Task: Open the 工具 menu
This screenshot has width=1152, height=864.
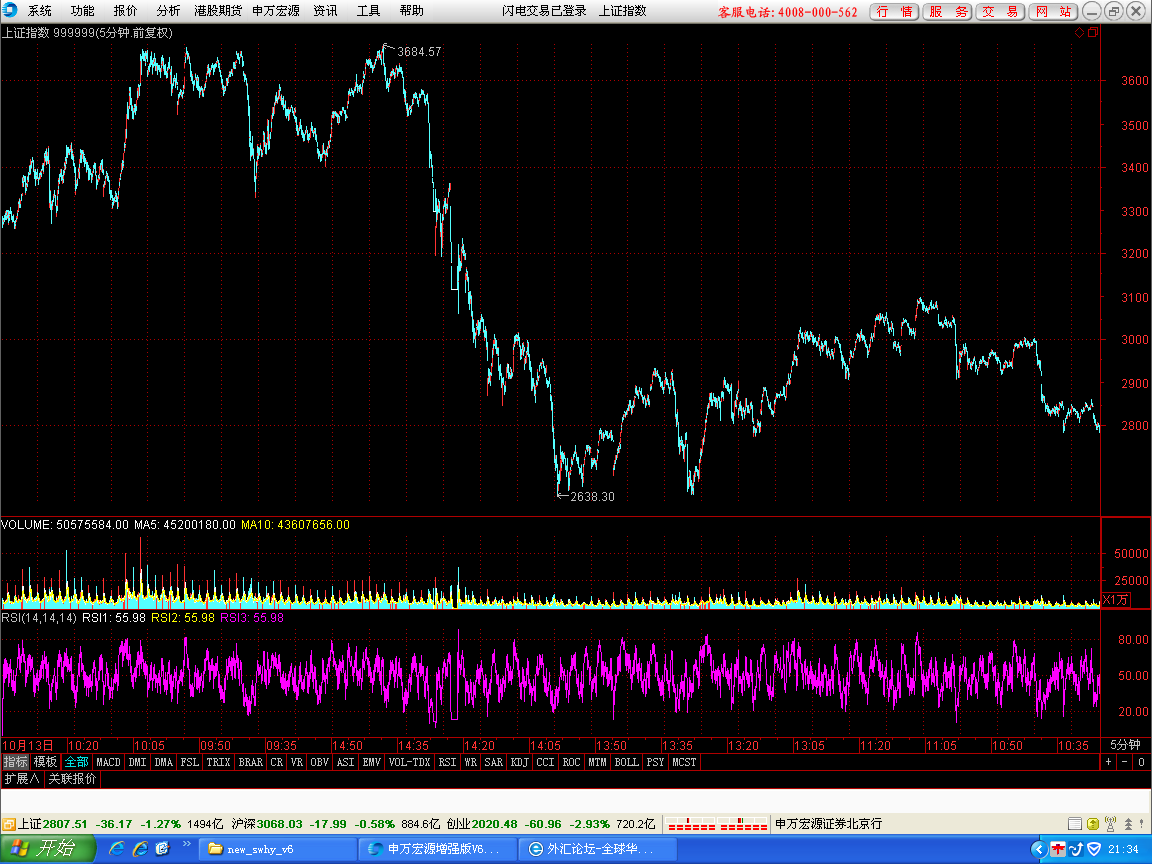Action: [x=368, y=11]
